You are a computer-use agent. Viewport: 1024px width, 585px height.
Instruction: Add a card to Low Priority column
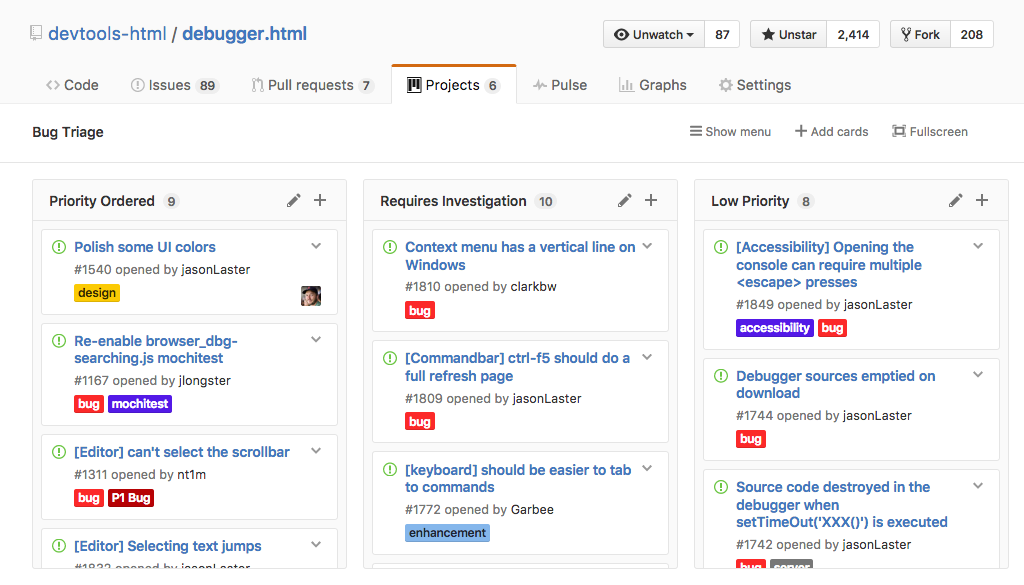click(982, 200)
